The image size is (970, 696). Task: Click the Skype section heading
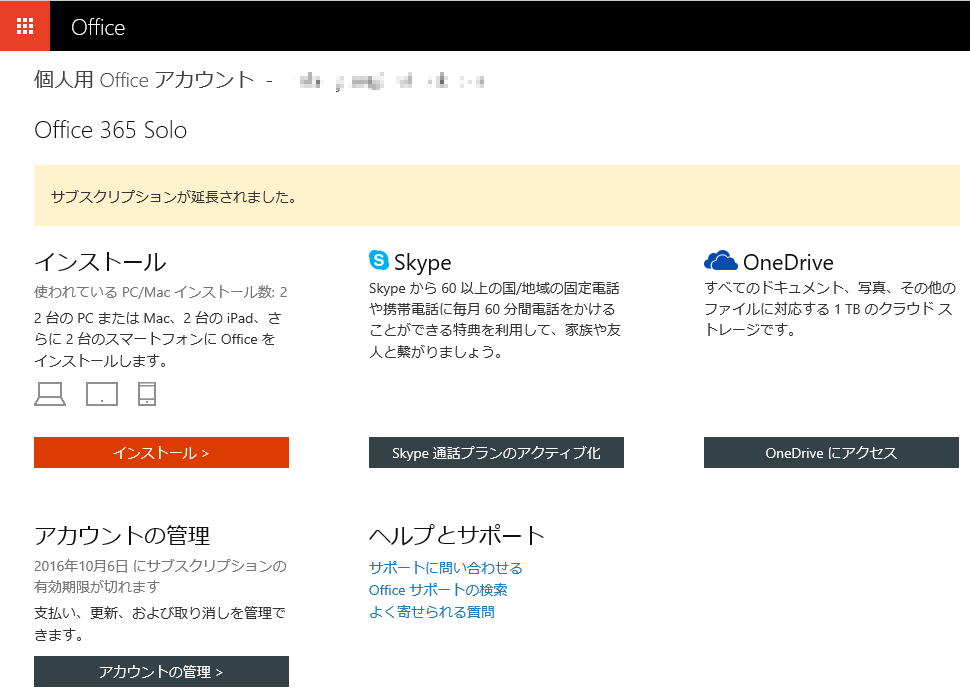pyautogui.click(x=423, y=262)
